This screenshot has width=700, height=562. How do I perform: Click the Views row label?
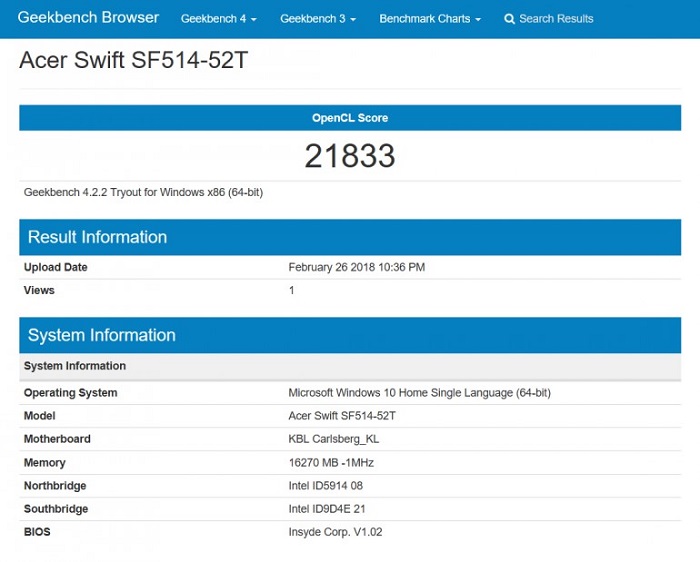pos(39,290)
